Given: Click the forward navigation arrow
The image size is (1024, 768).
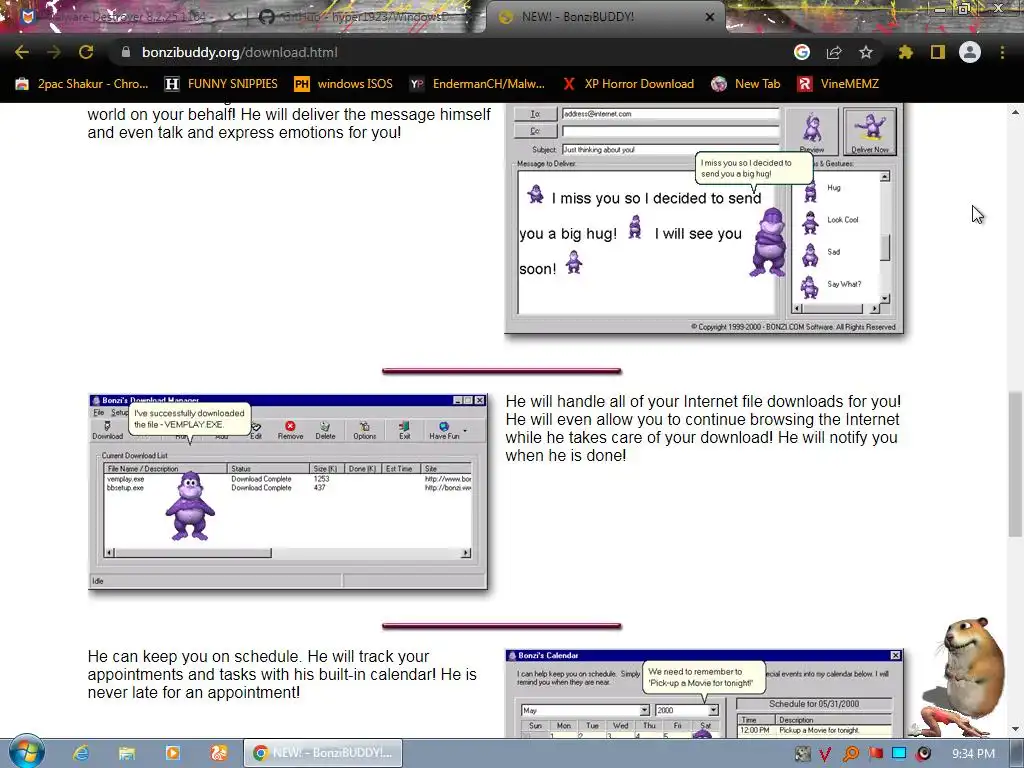Looking at the screenshot, I should pyautogui.click(x=54, y=52).
